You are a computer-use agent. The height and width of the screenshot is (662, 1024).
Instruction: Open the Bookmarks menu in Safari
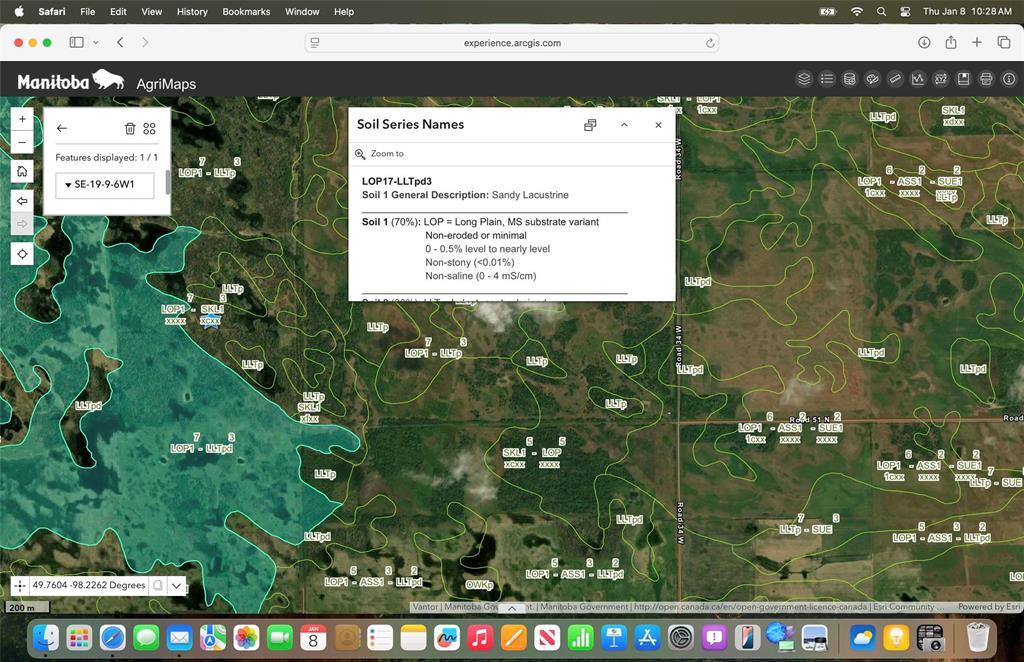pos(246,12)
